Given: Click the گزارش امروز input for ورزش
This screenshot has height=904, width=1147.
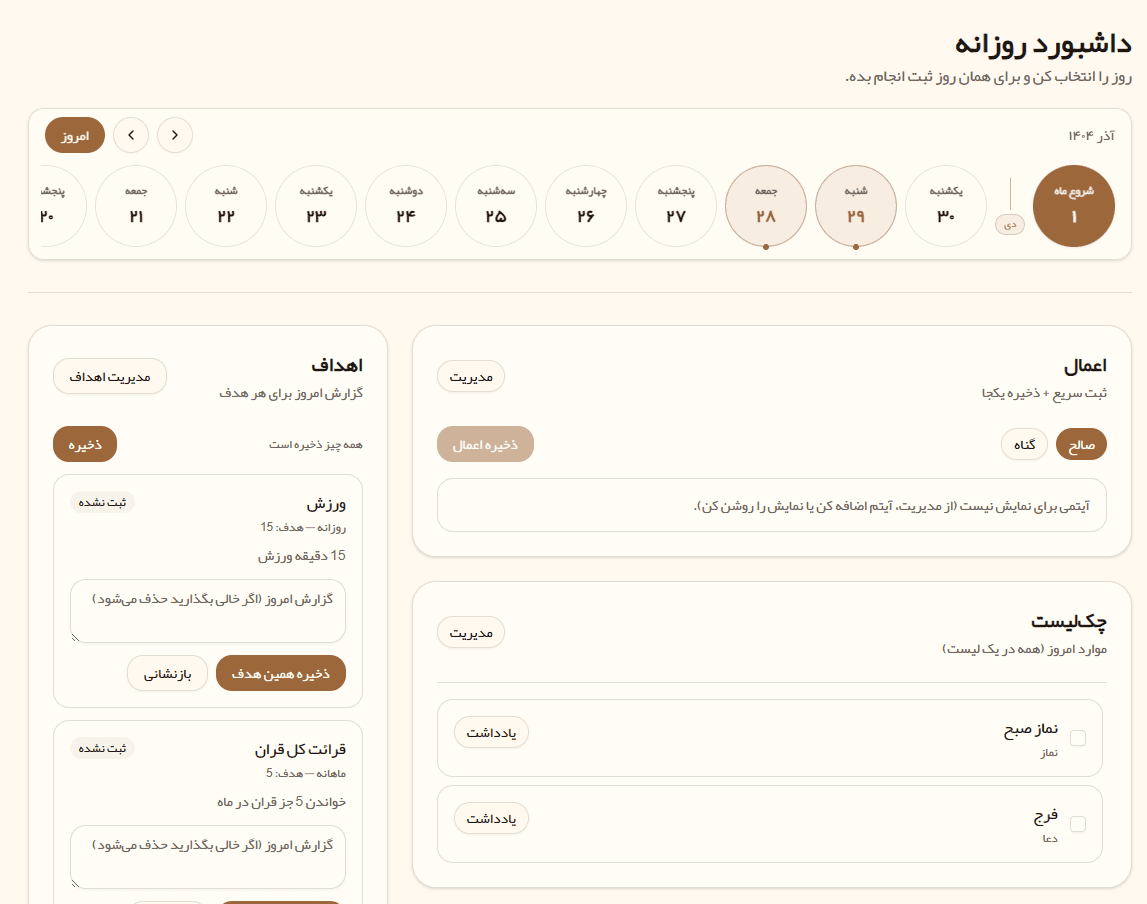Looking at the screenshot, I should coord(207,610).
